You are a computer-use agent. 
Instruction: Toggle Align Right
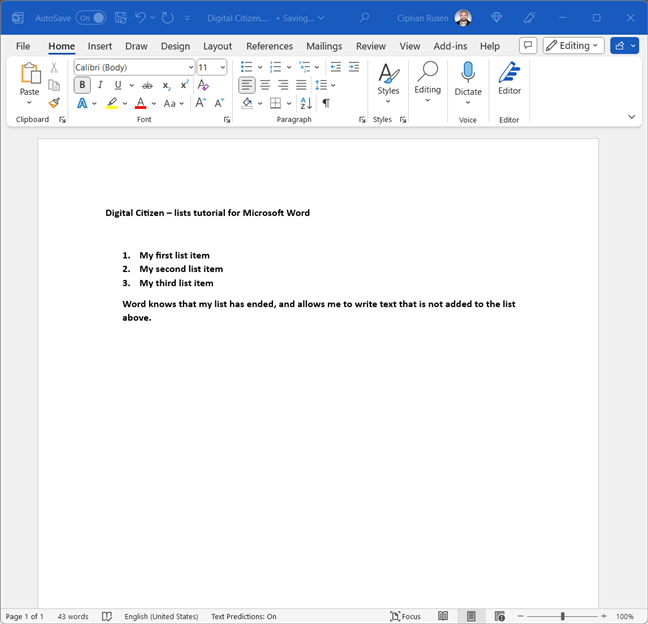[x=283, y=85]
